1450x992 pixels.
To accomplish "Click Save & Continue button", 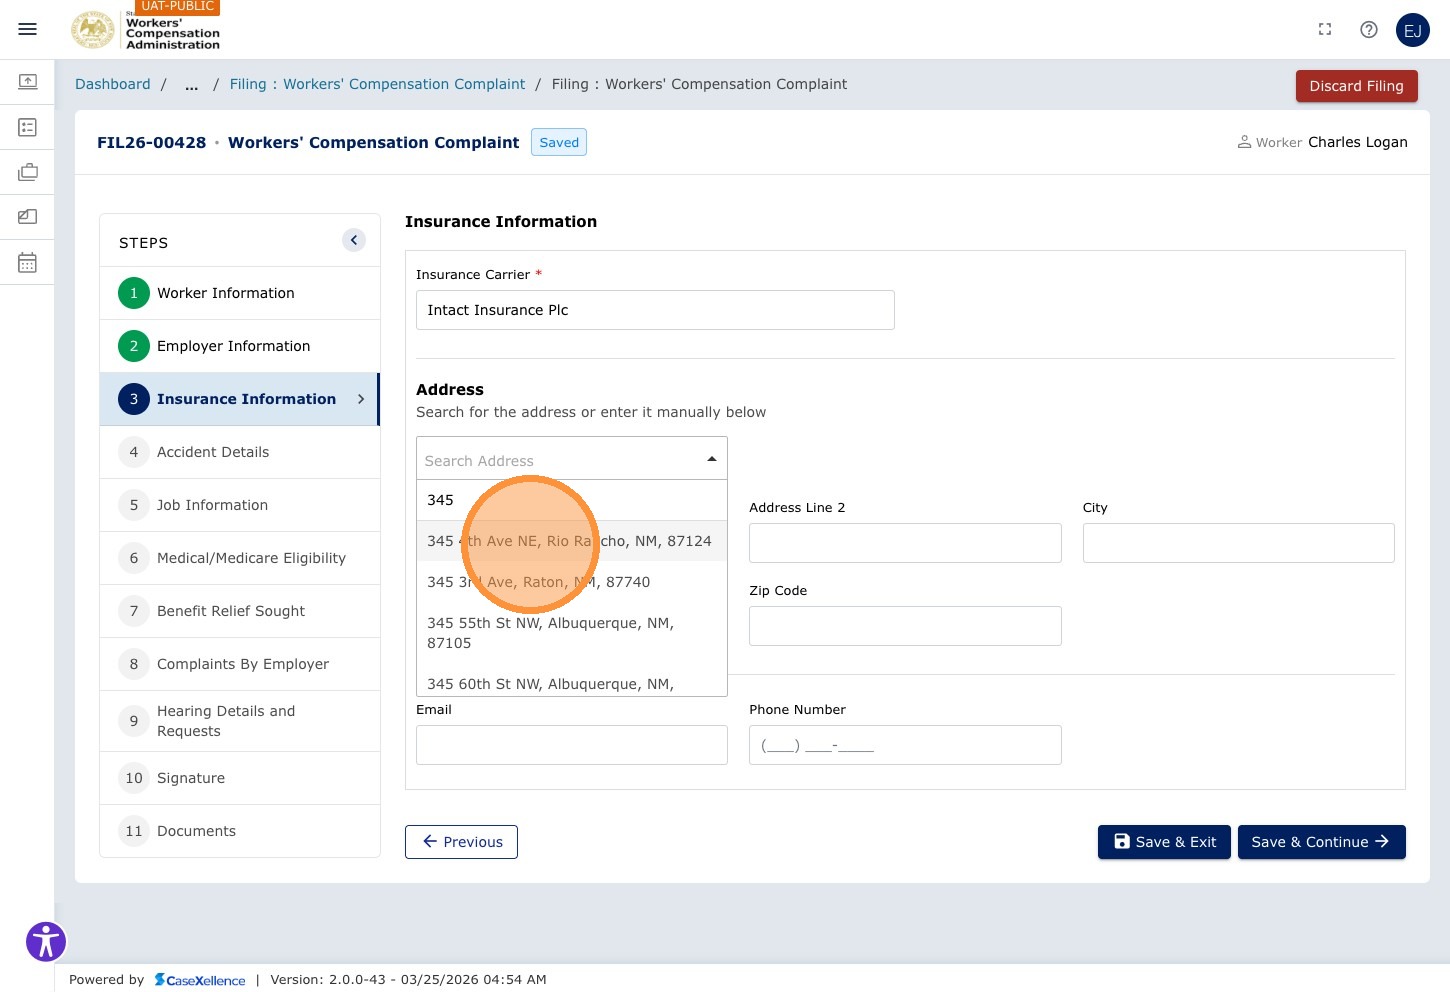I will [1321, 842].
